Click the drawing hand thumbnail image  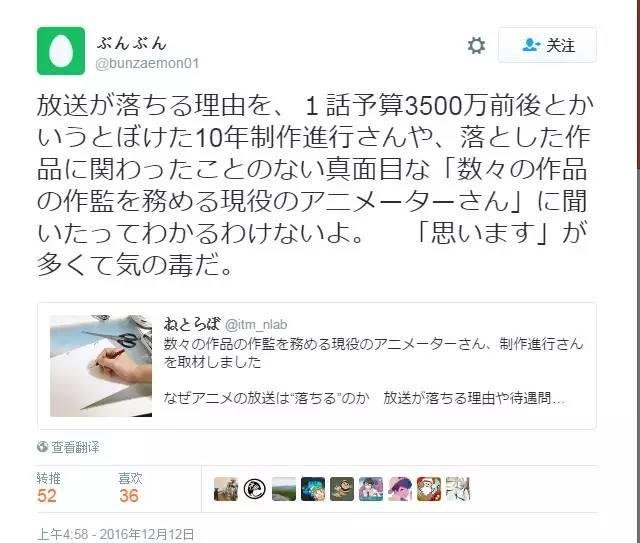101,366
